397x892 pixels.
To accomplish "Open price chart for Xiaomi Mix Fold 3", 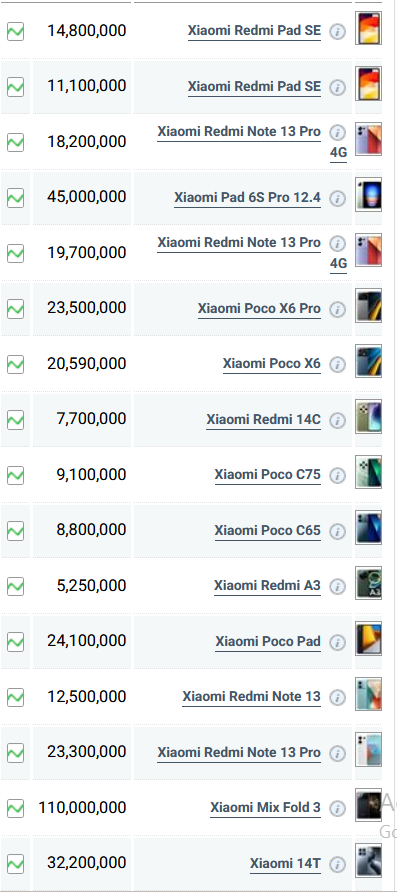I will [x=15, y=808].
